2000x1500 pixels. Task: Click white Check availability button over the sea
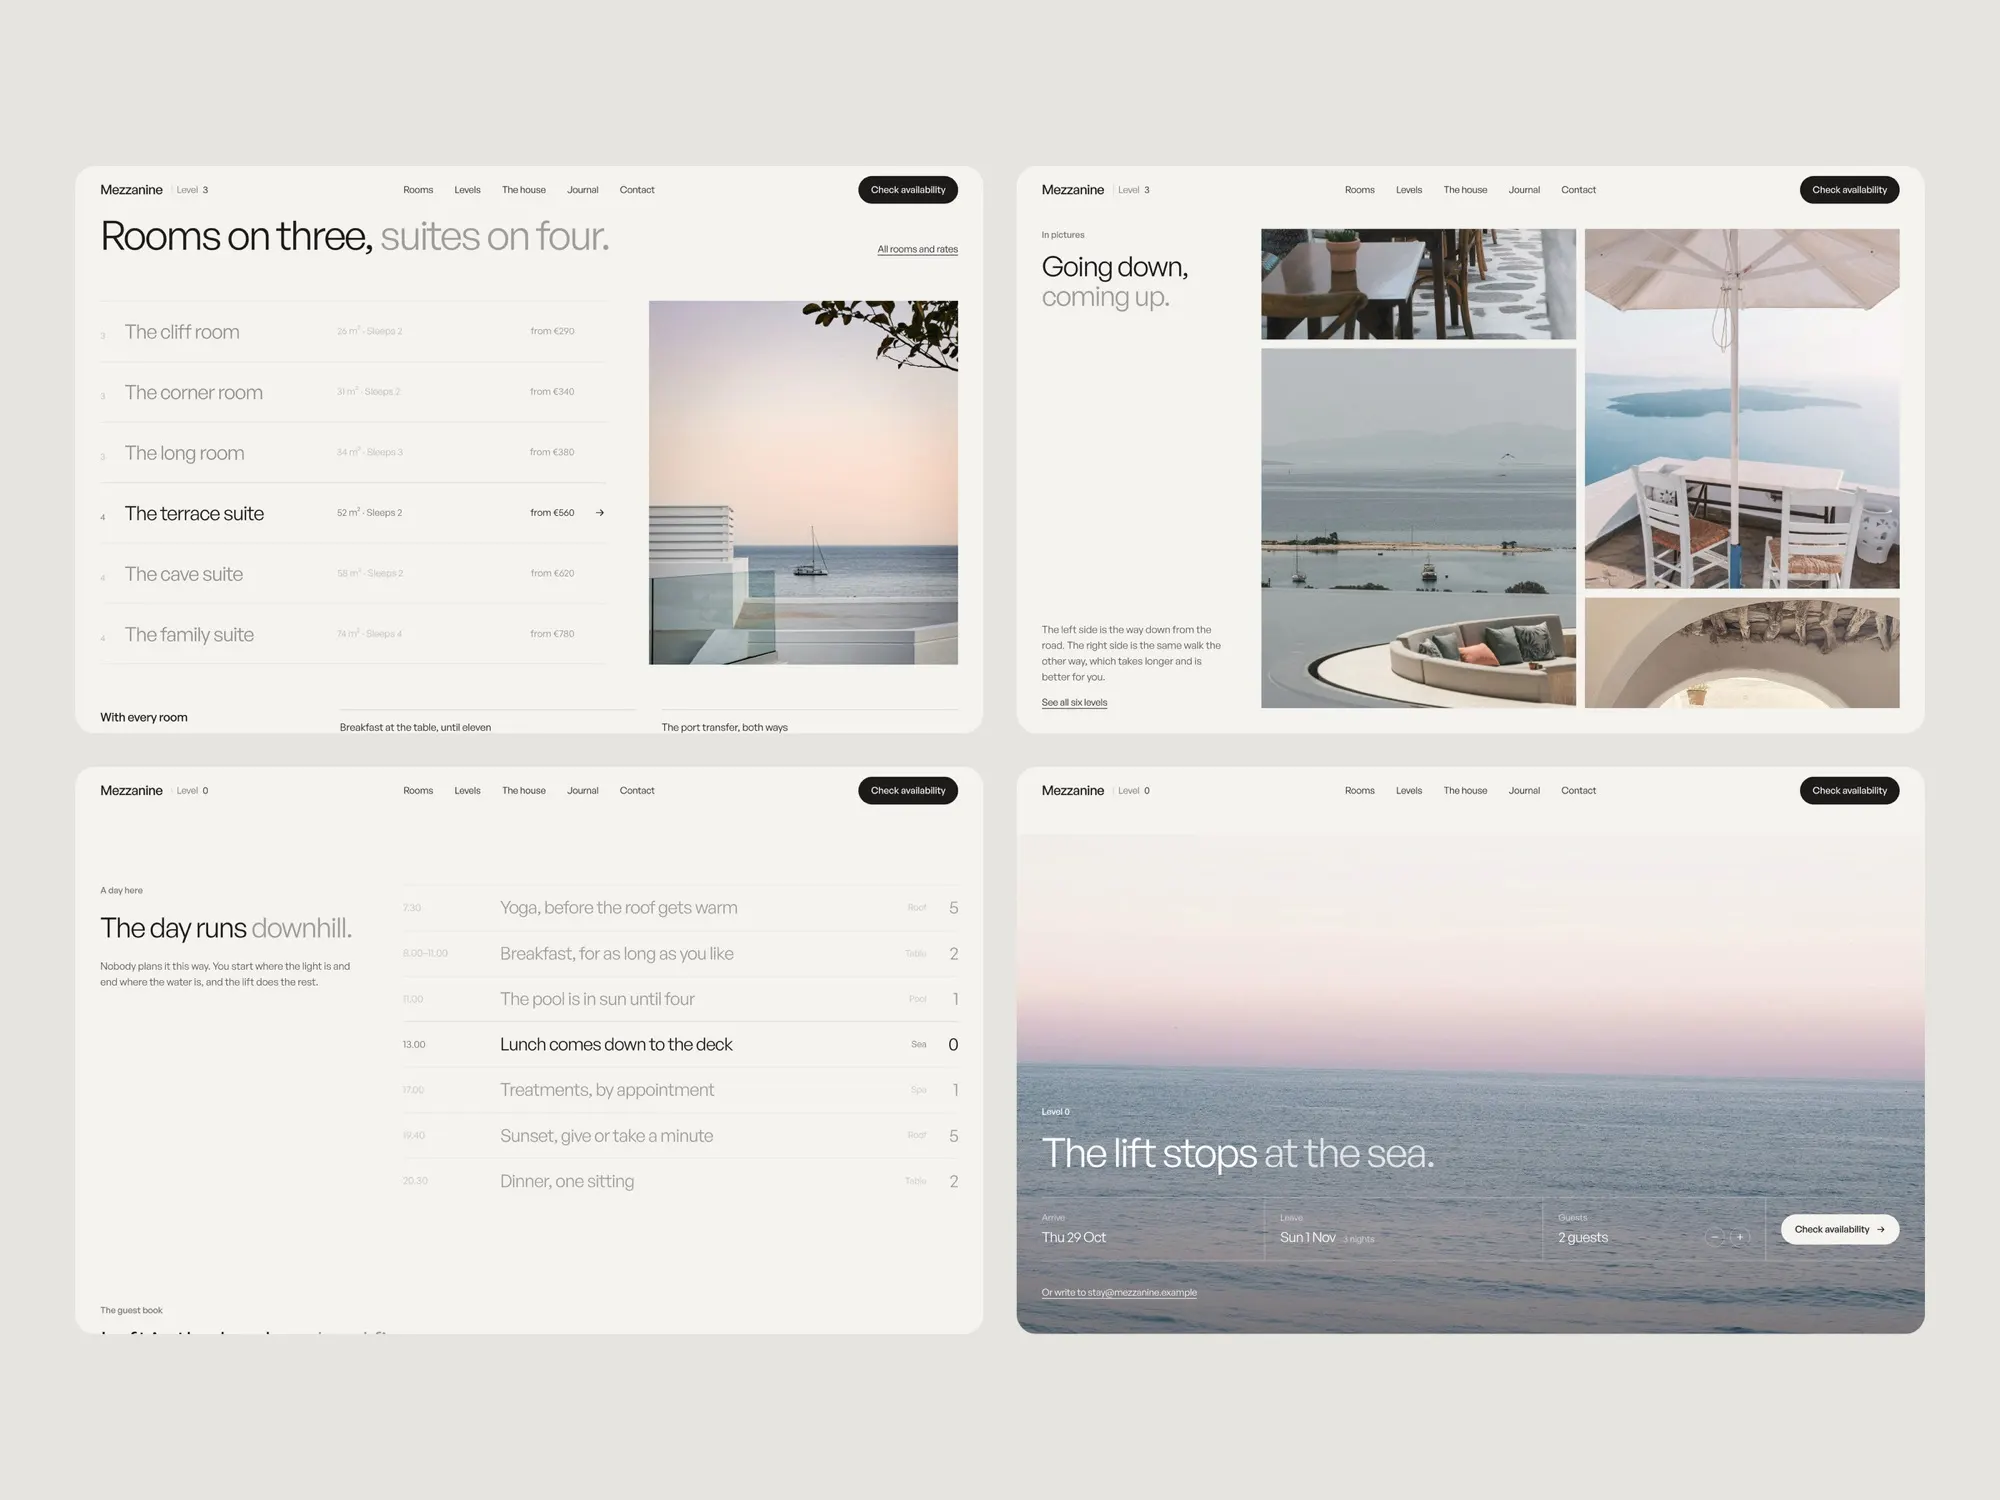(x=1839, y=1229)
